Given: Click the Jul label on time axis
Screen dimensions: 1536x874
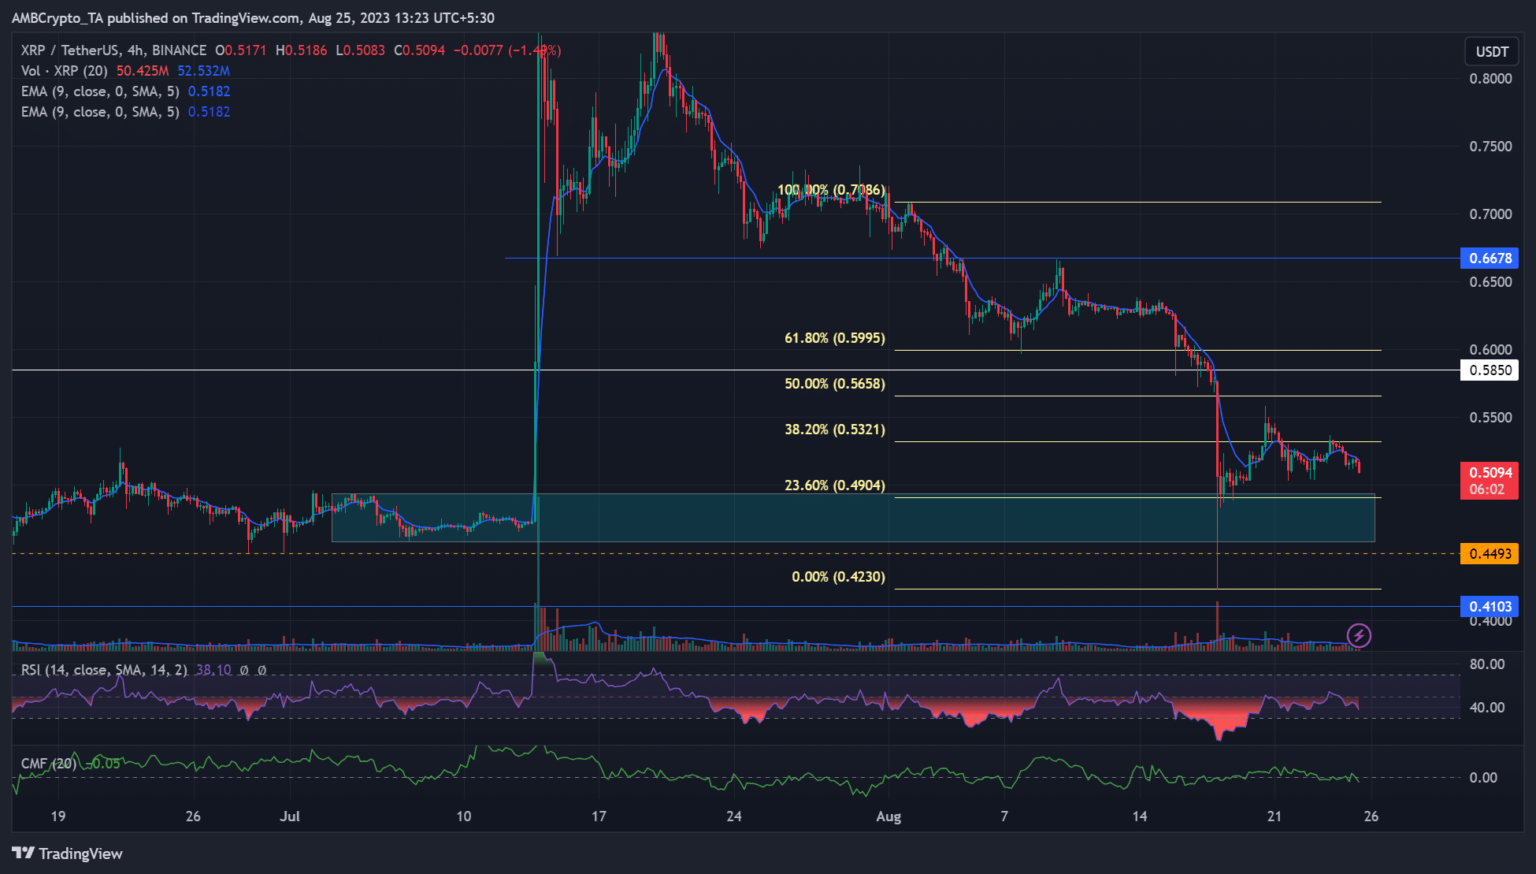Looking at the screenshot, I should (x=290, y=816).
